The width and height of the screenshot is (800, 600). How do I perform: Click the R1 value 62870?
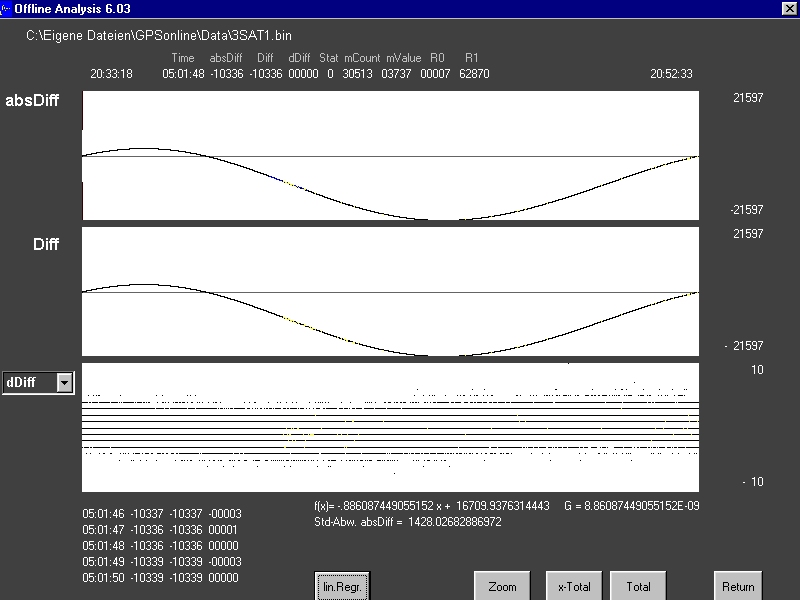tap(474, 74)
